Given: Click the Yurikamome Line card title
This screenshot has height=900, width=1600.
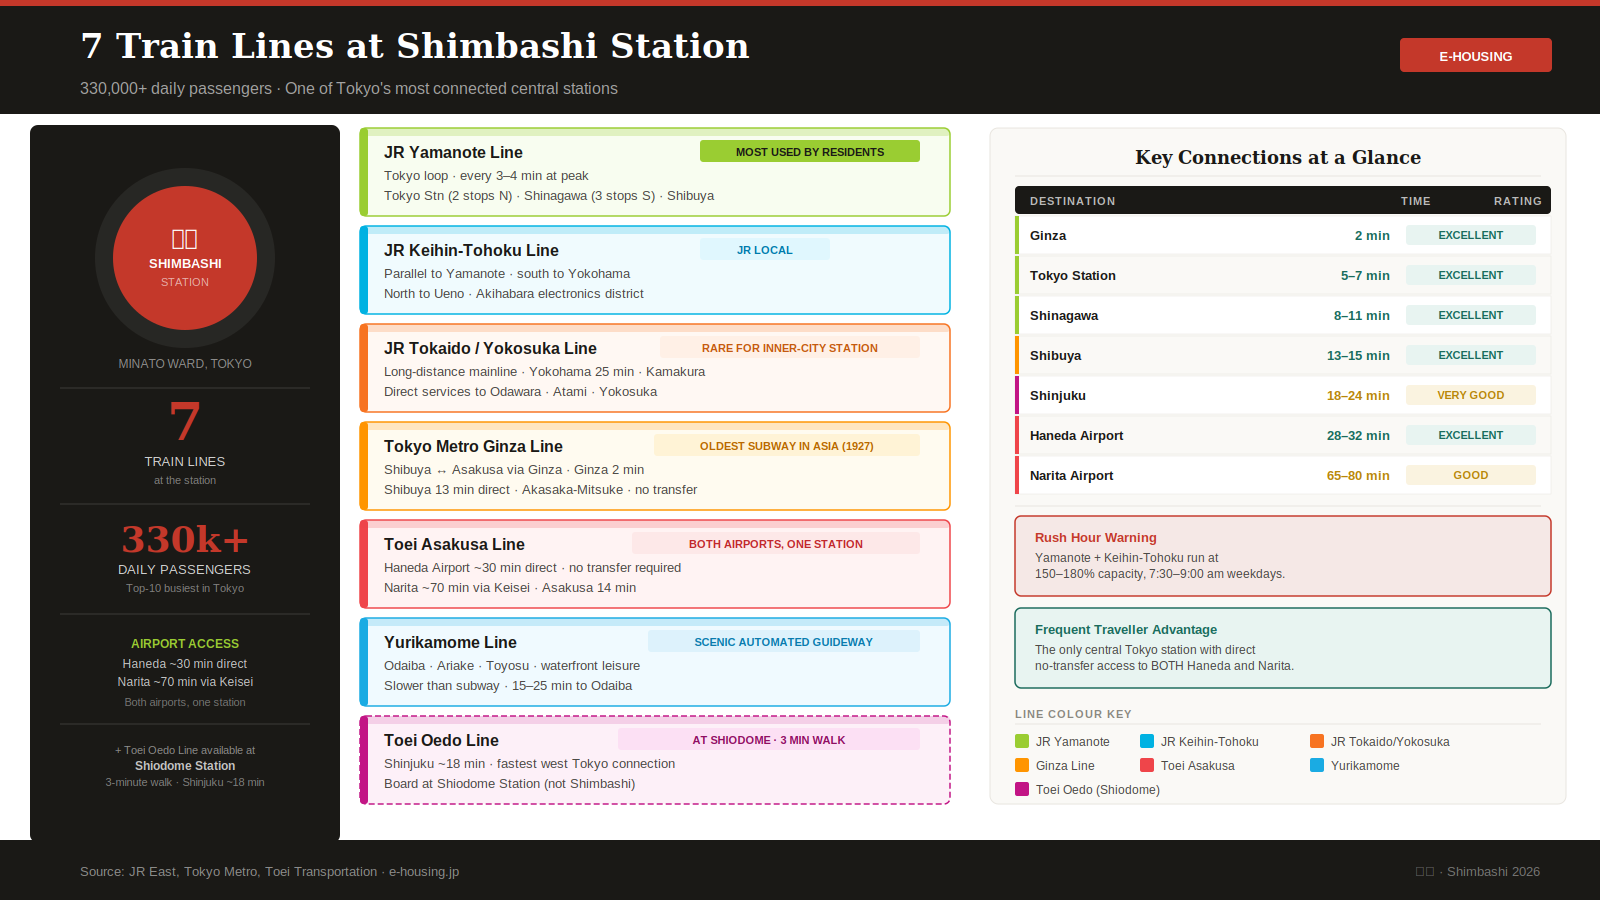Looking at the screenshot, I should tap(450, 642).
